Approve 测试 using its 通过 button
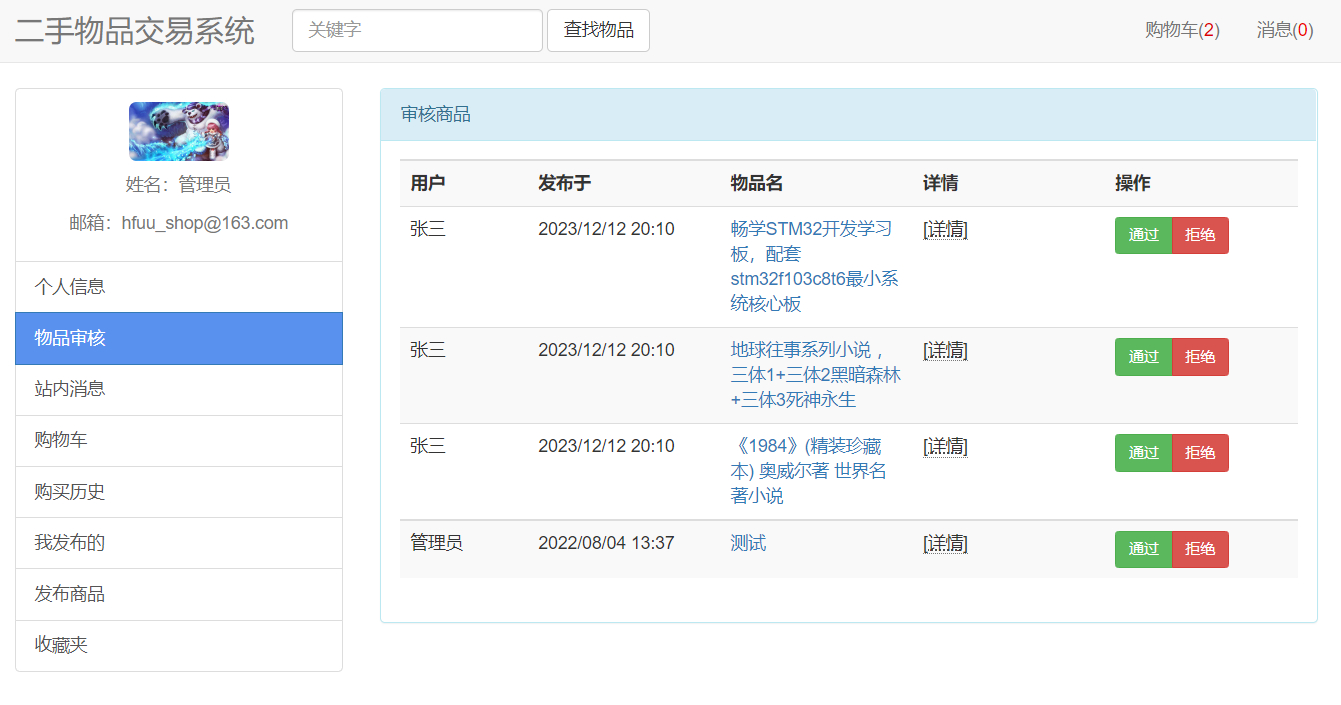The width and height of the screenshot is (1341, 705). pyautogui.click(x=1143, y=549)
